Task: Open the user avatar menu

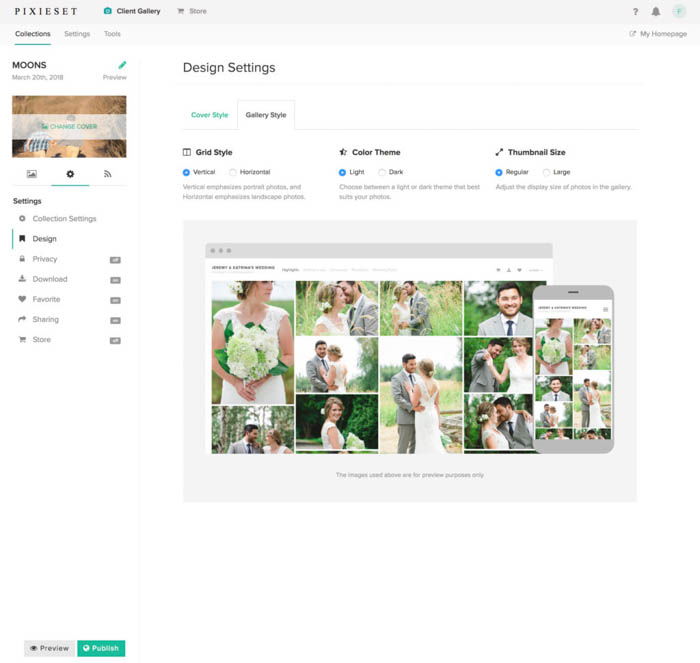Action: [679, 12]
